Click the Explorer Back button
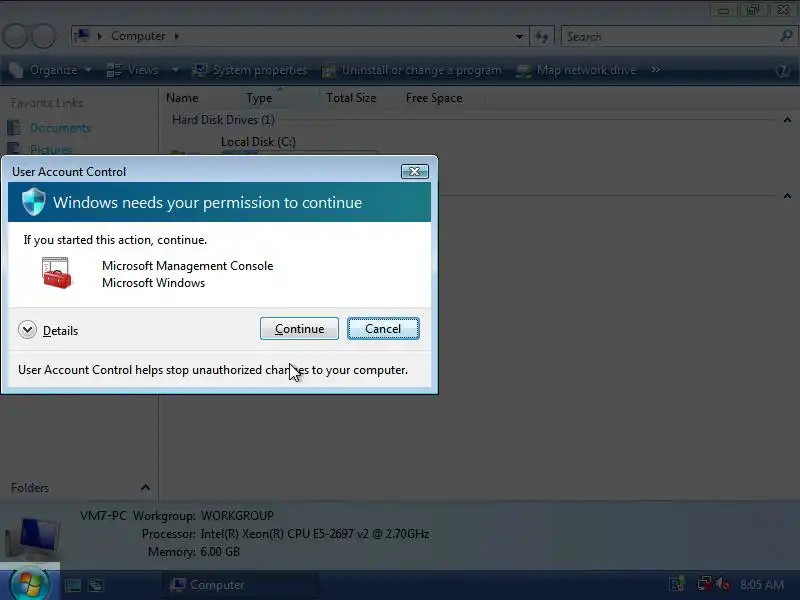 (15, 36)
